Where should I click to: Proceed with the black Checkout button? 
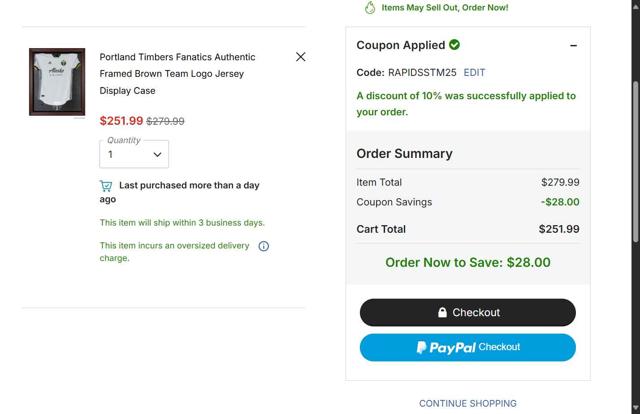pos(468,312)
